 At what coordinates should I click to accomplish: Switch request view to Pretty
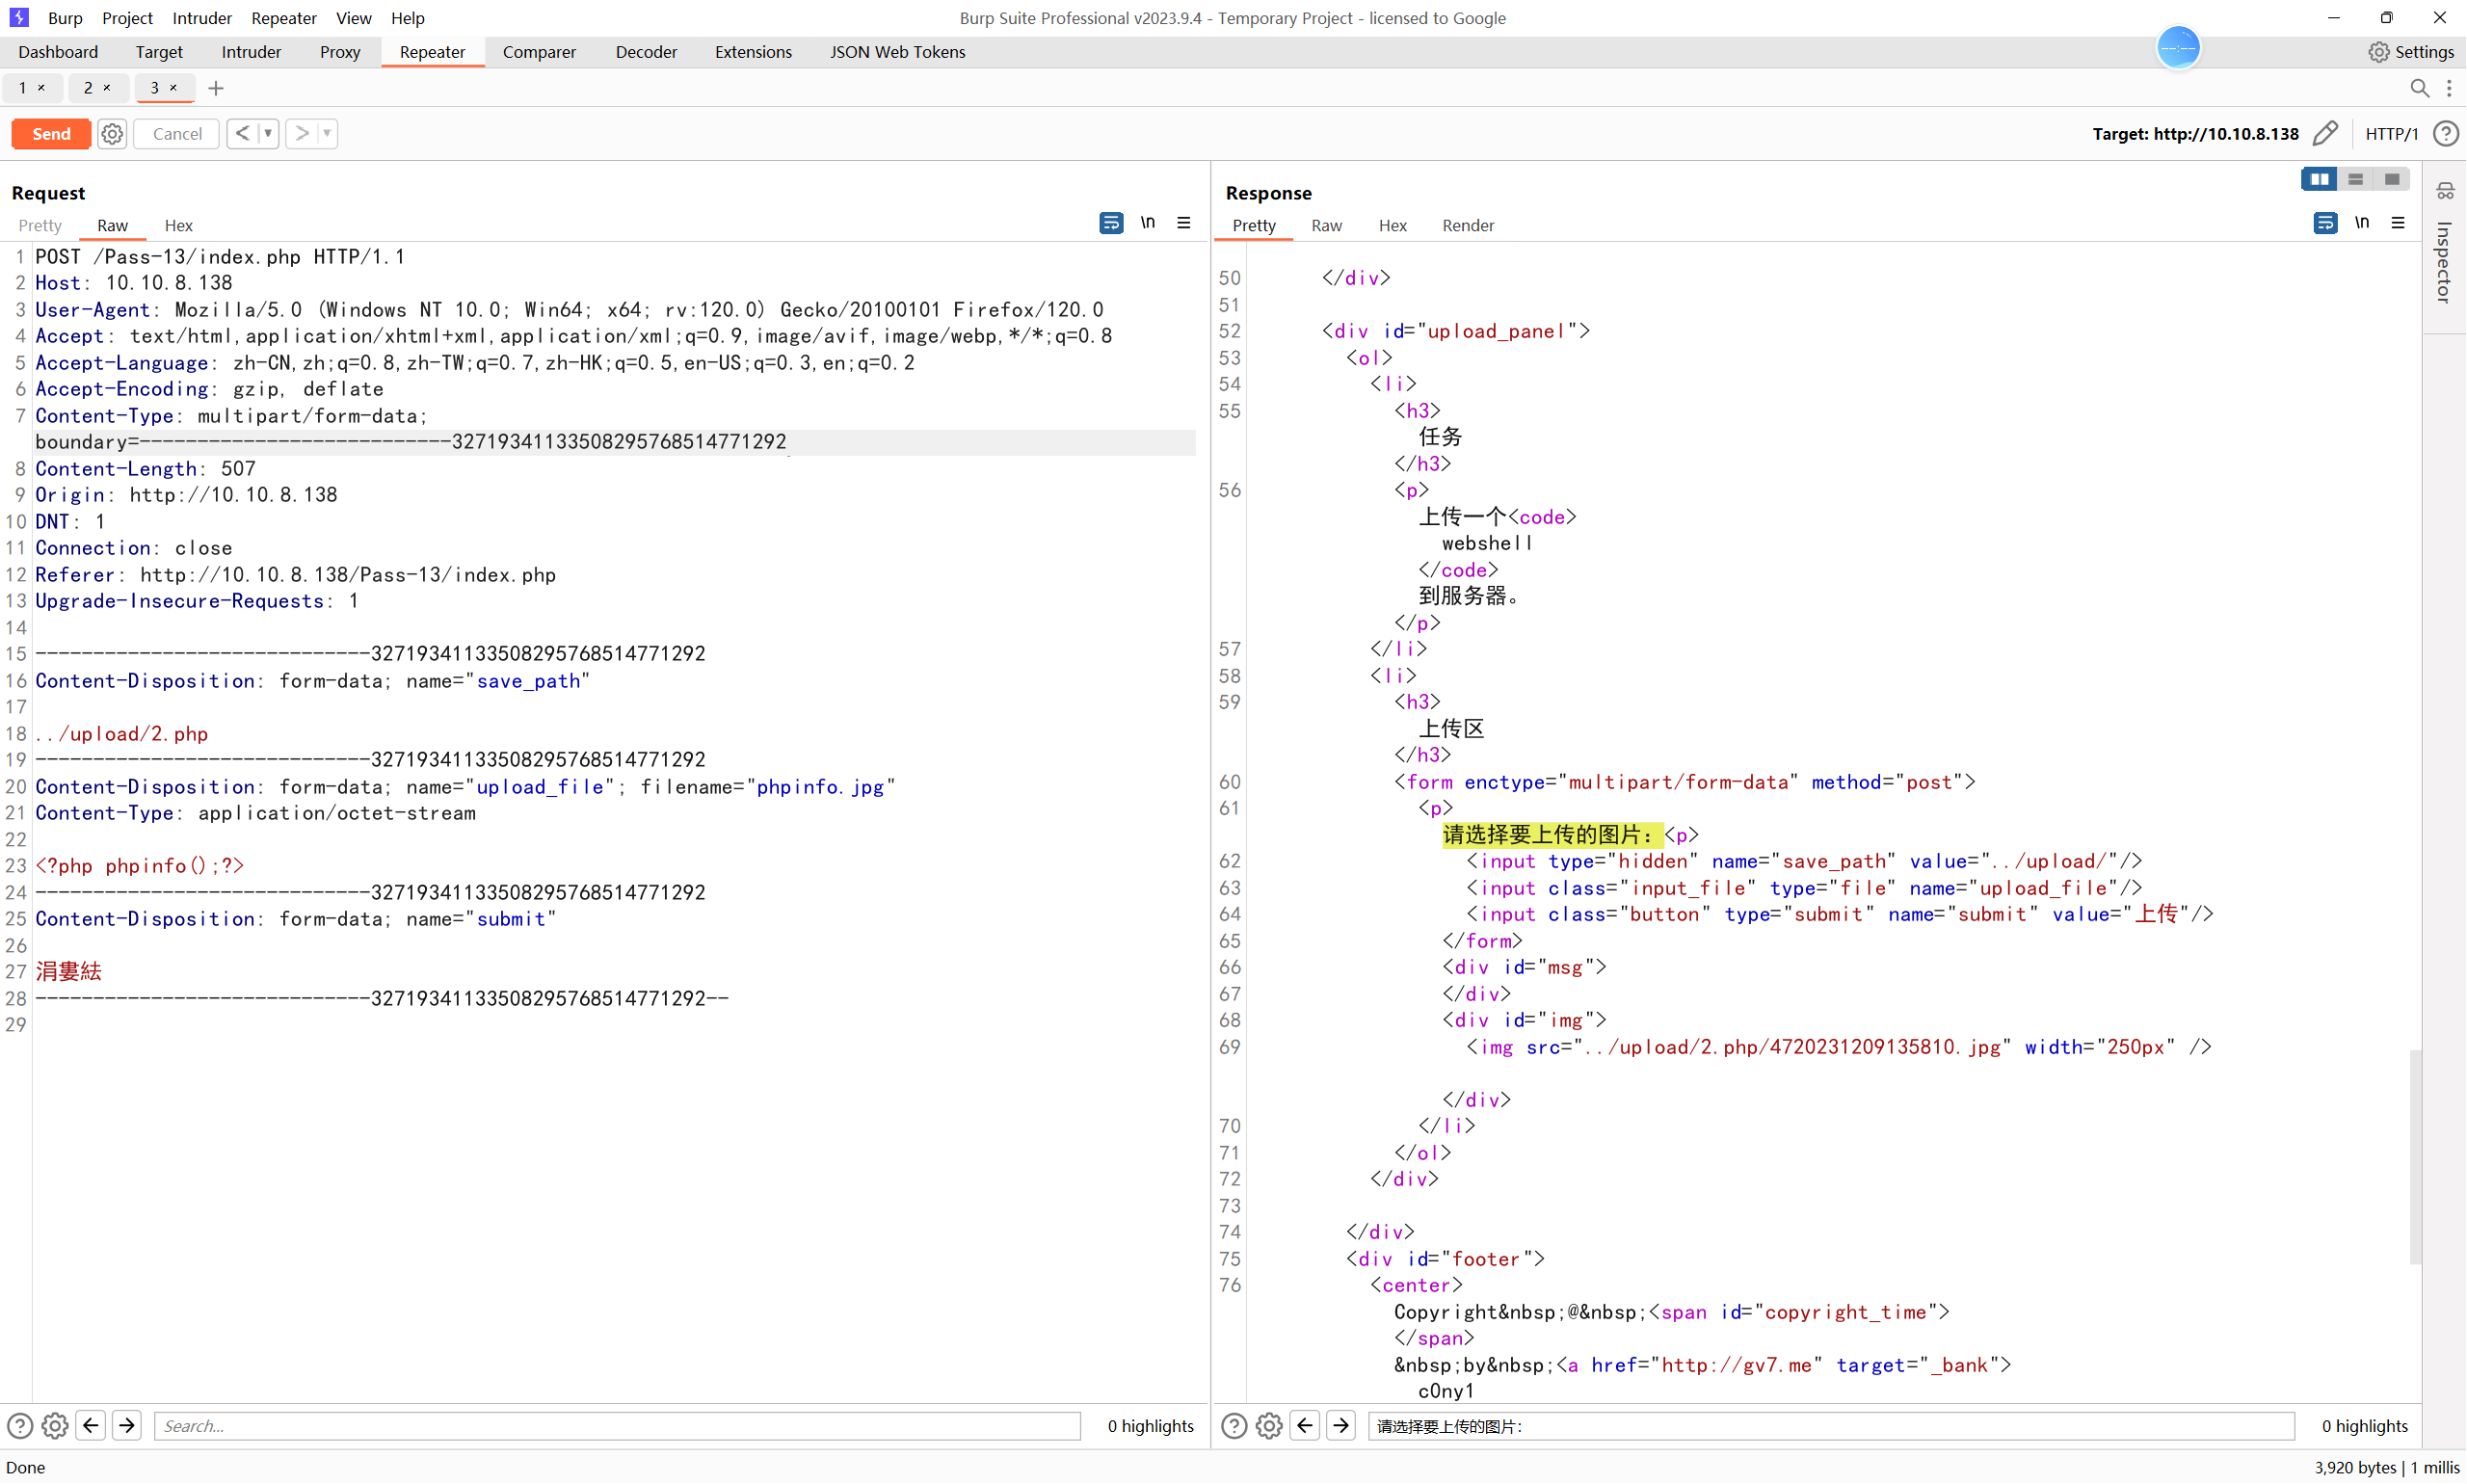click(40, 226)
